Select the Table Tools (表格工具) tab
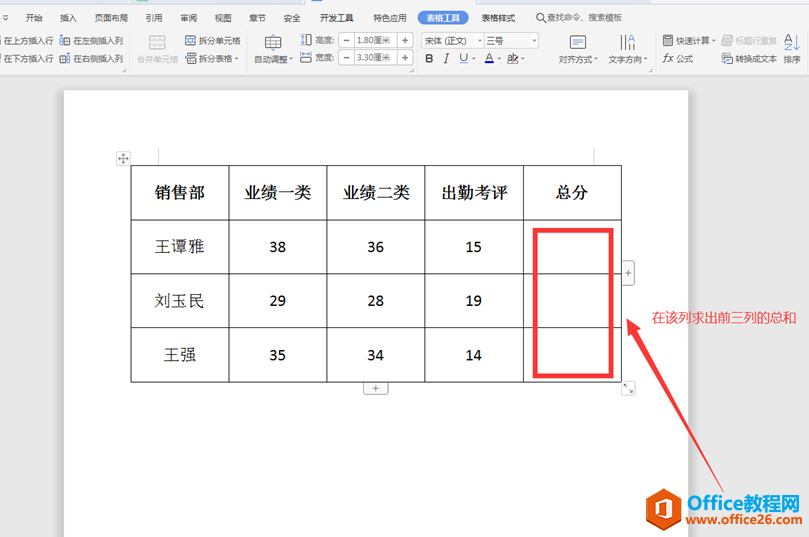 [443, 18]
